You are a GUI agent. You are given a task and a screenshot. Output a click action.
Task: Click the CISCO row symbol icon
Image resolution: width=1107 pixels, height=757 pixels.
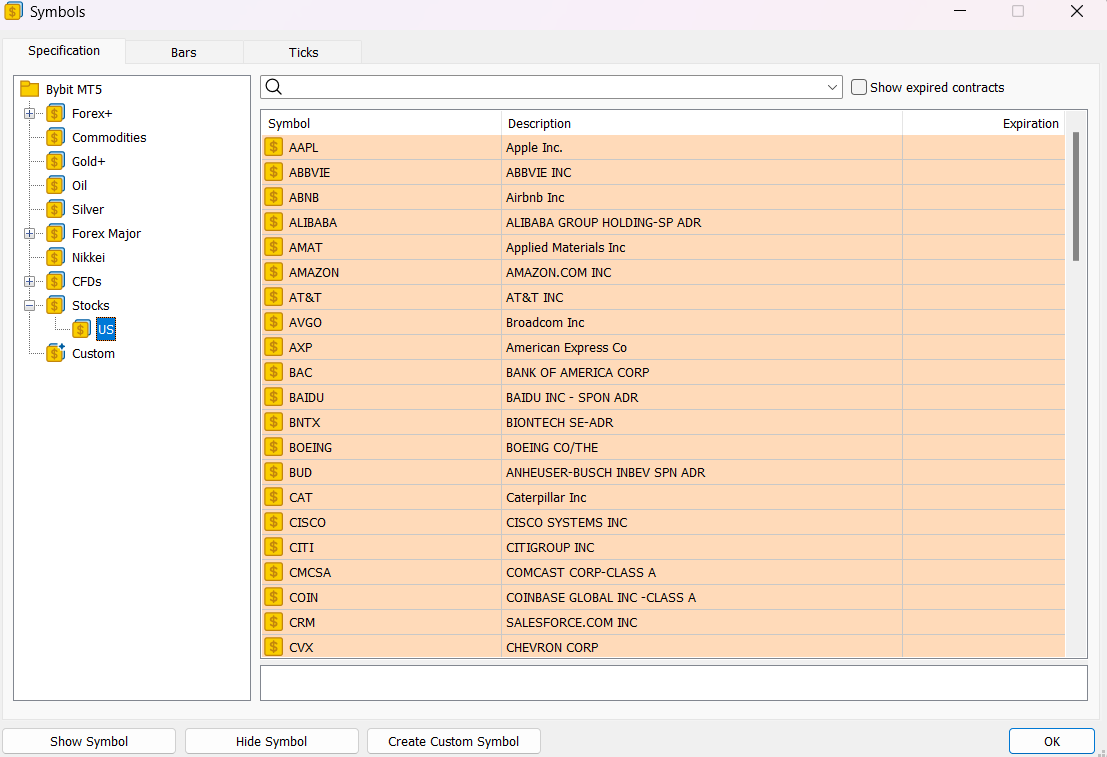pyautogui.click(x=273, y=522)
